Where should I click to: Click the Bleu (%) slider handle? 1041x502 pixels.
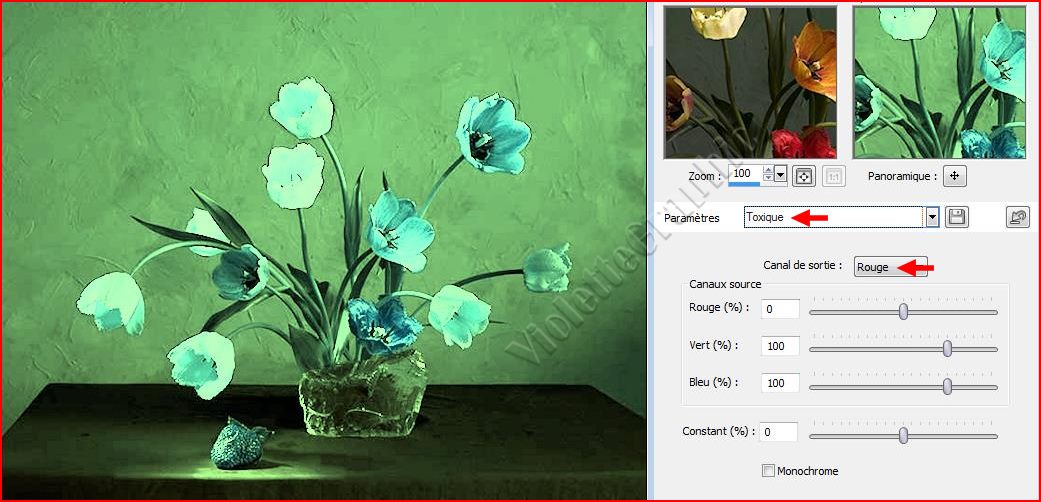tap(947, 386)
